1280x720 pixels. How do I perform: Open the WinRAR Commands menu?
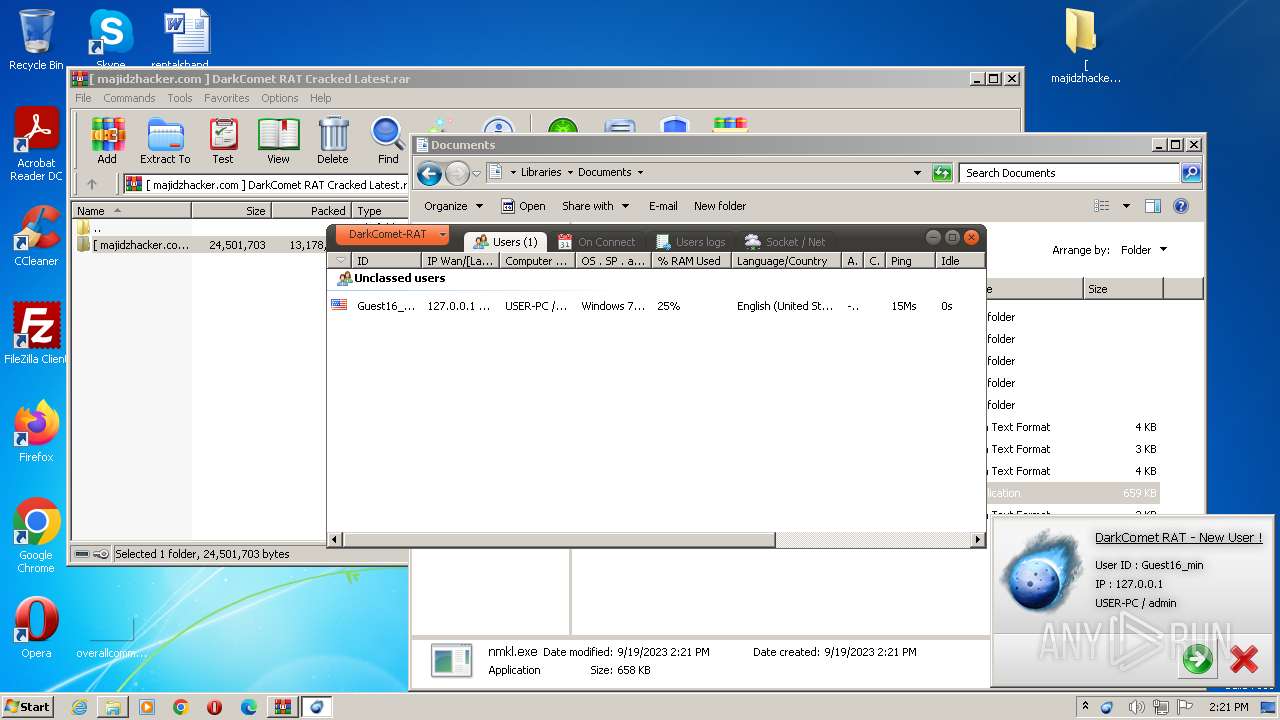click(x=129, y=98)
